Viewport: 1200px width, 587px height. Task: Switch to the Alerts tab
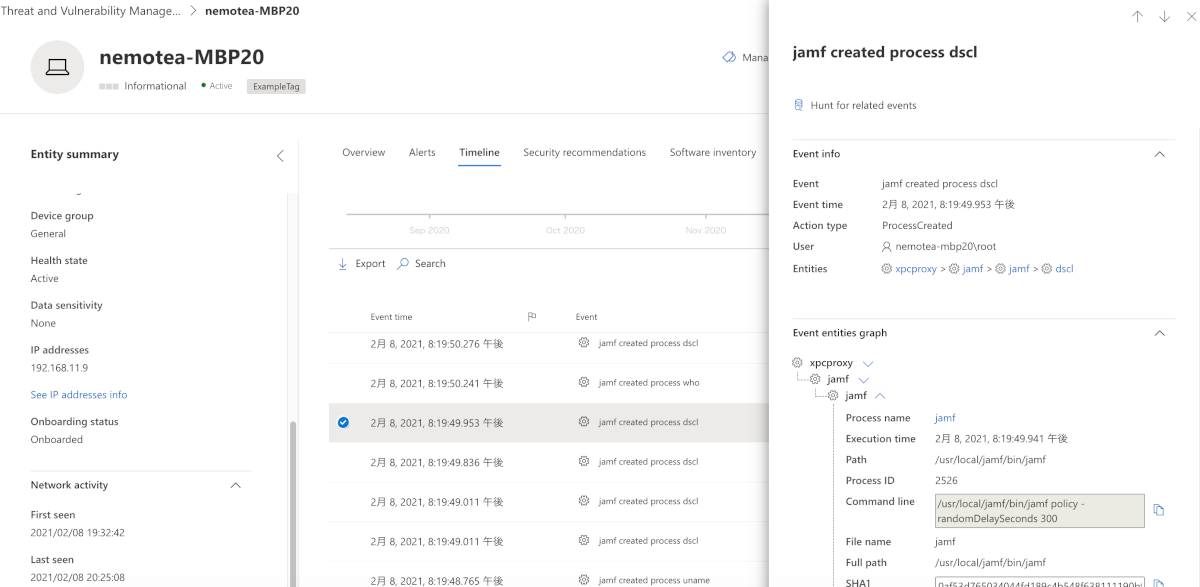(422, 152)
